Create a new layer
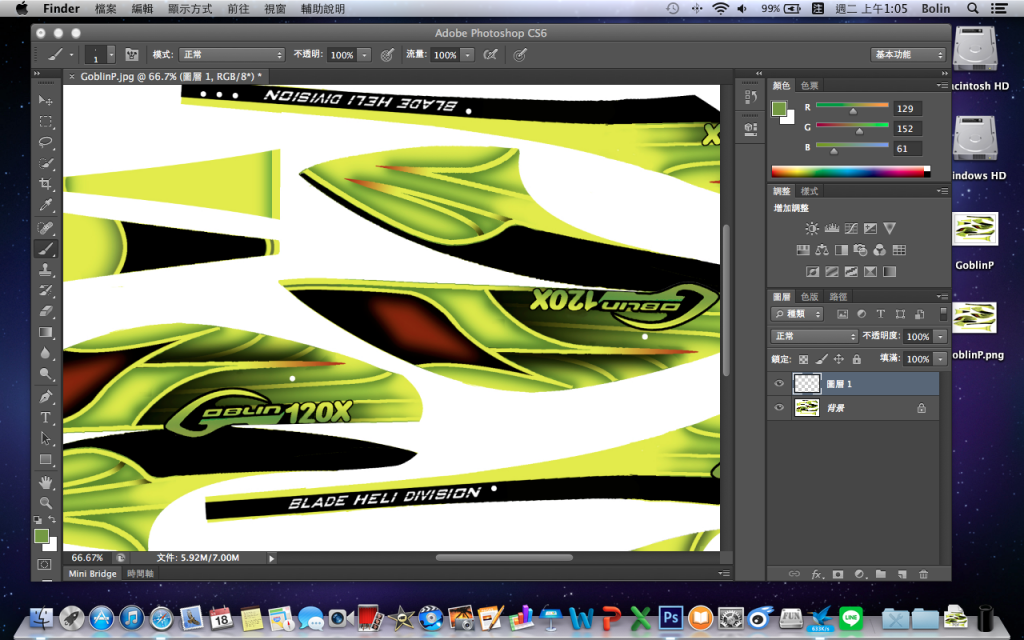Image resolution: width=1024 pixels, height=640 pixels. click(x=902, y=574)
